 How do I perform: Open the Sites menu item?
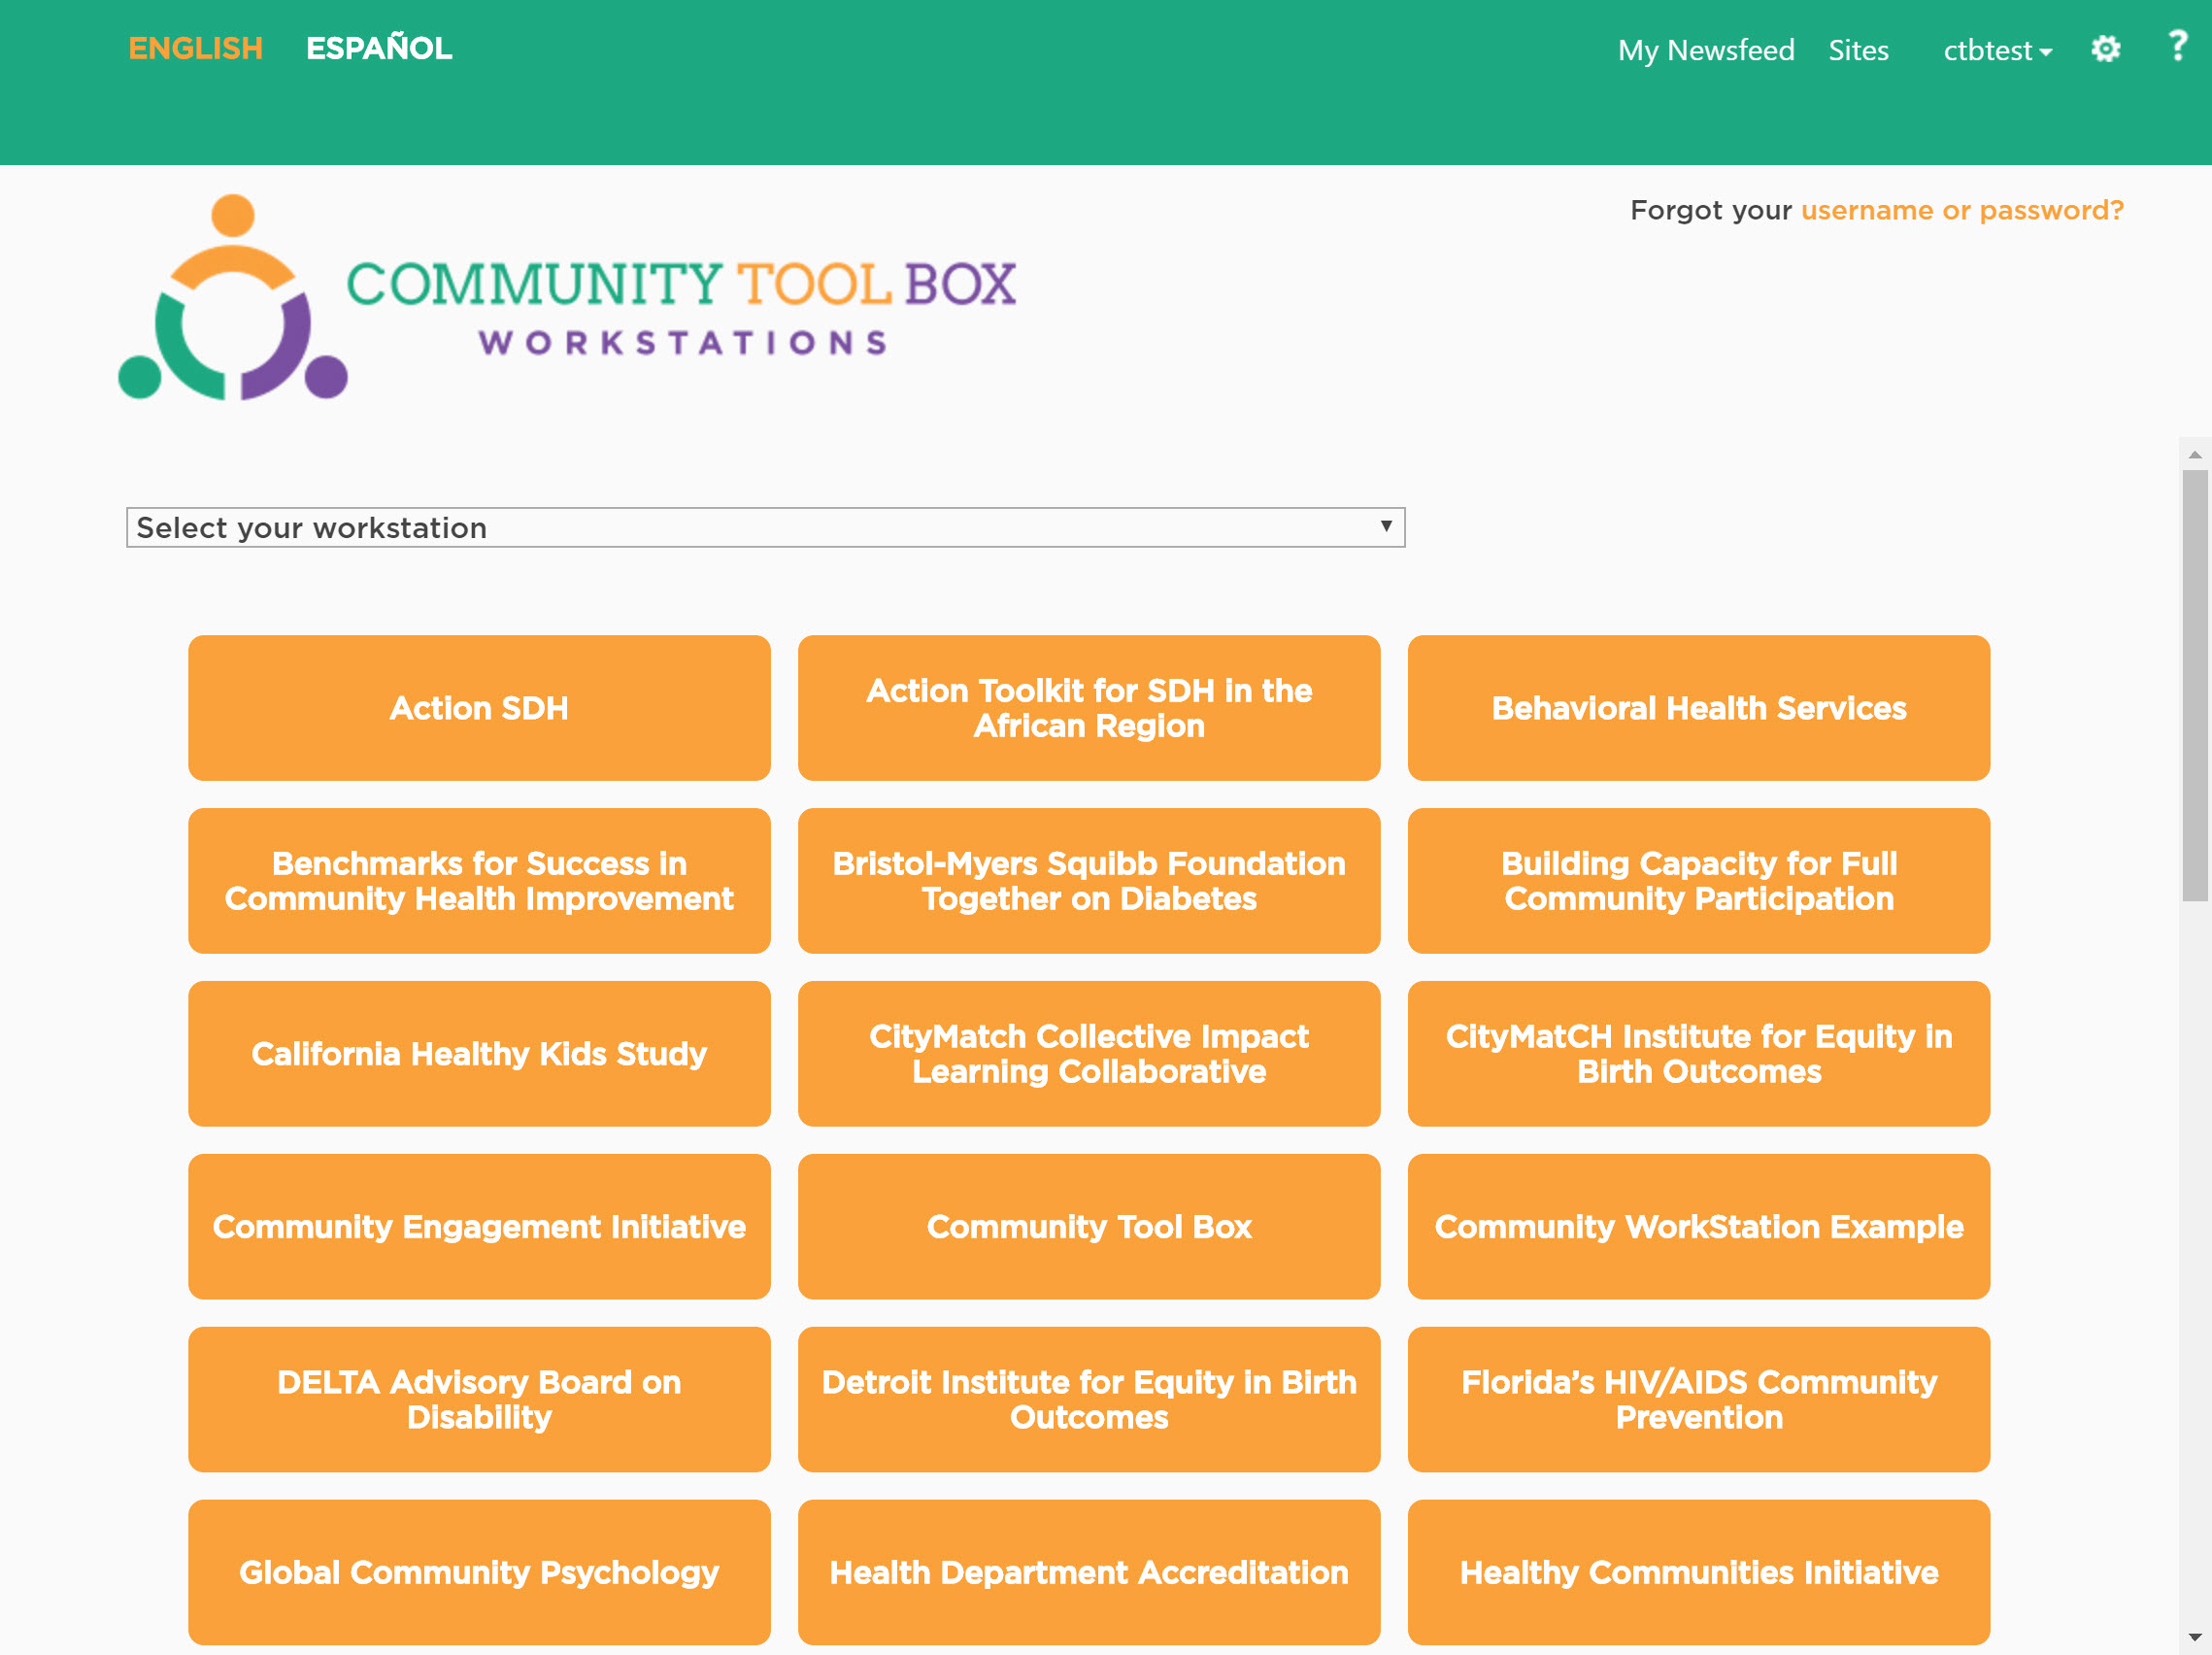(1858, 50)
